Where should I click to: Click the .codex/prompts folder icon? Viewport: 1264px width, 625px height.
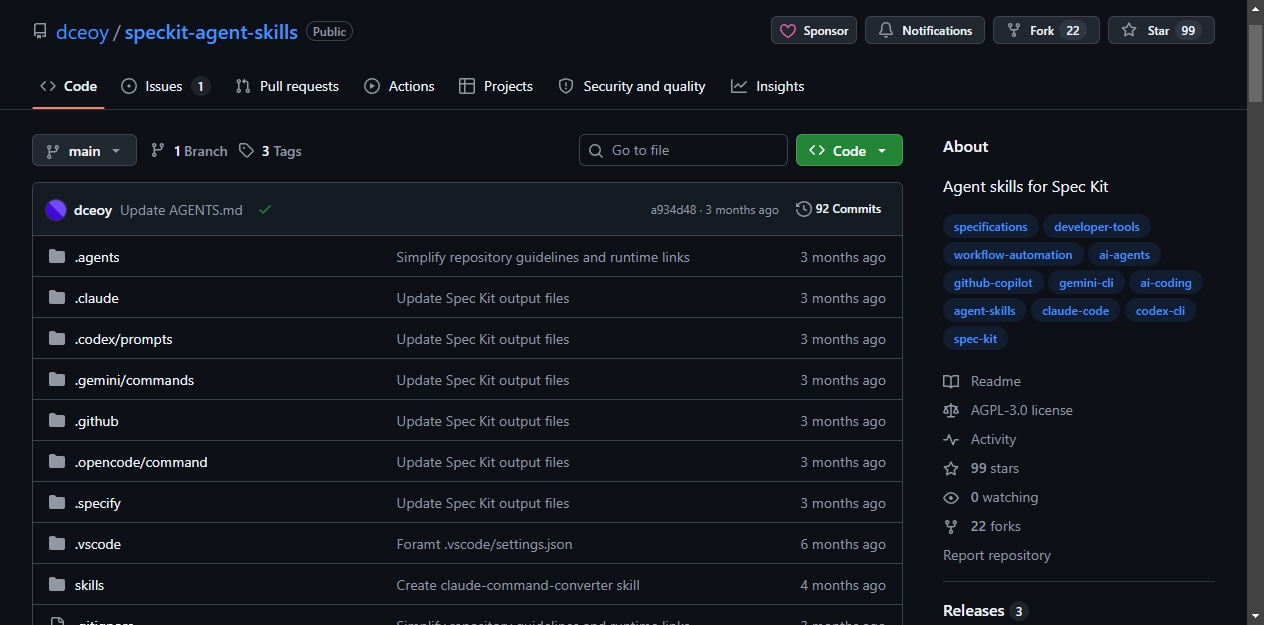57,339
